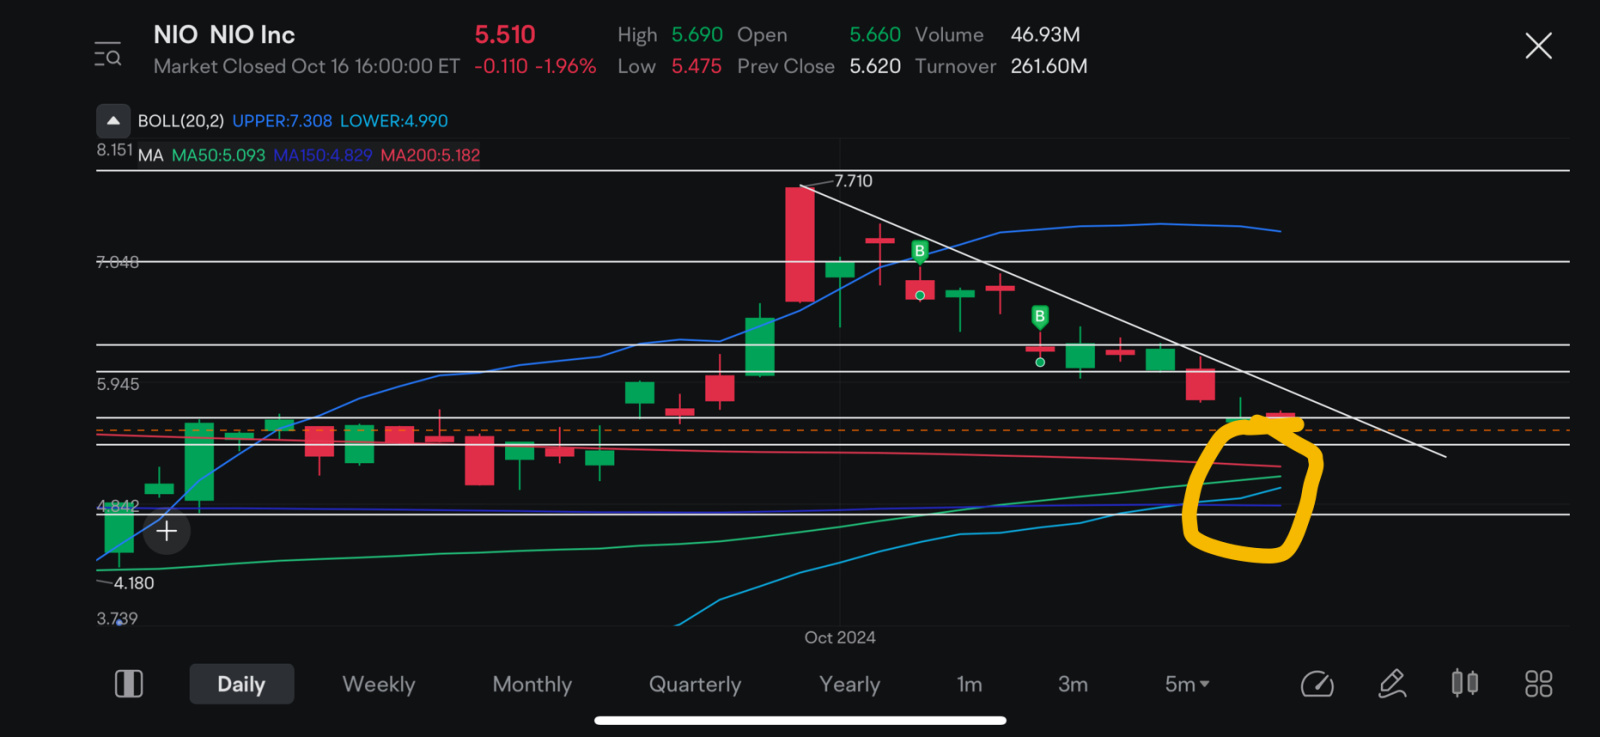
Task: Open the drawing pencil tool
Action: 1392,684
